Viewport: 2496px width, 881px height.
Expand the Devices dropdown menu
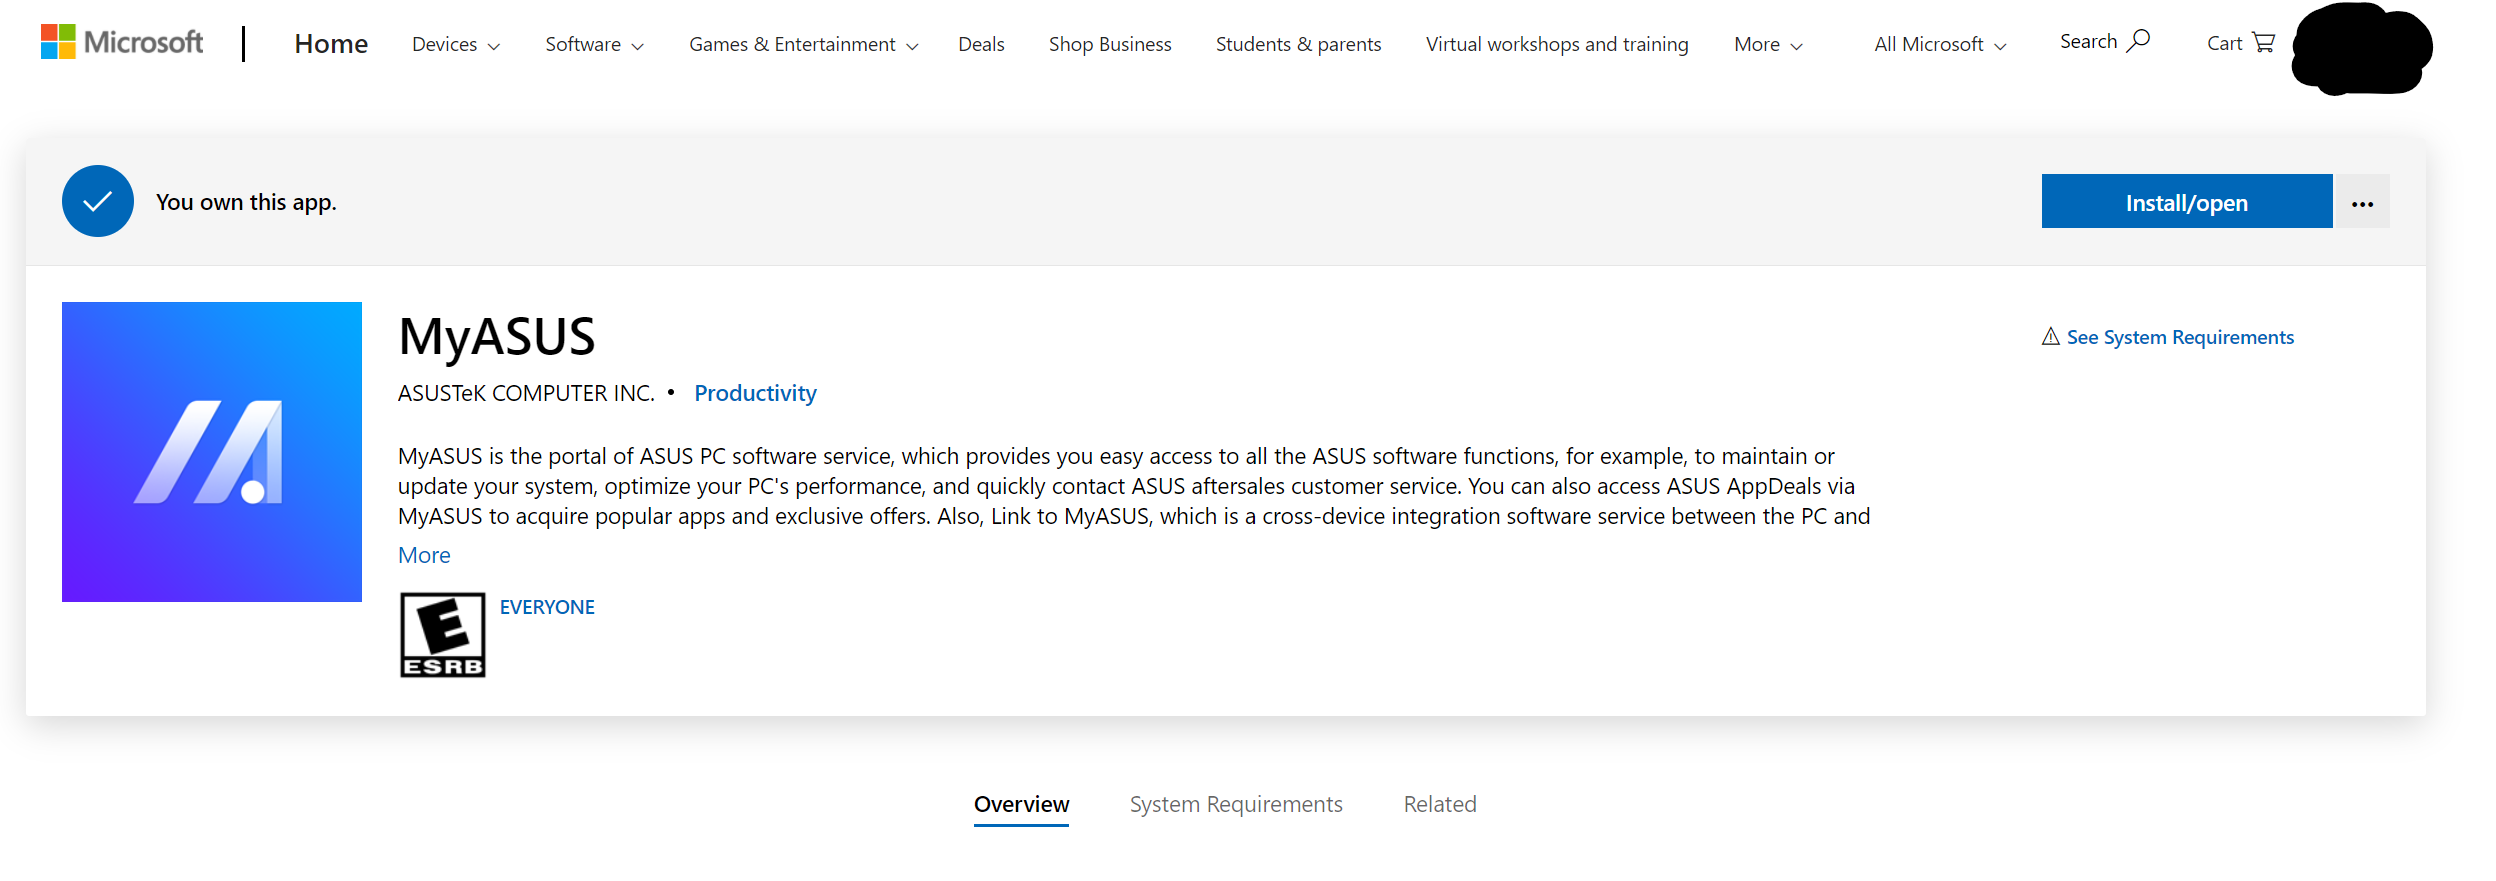[x=456, y=44]
